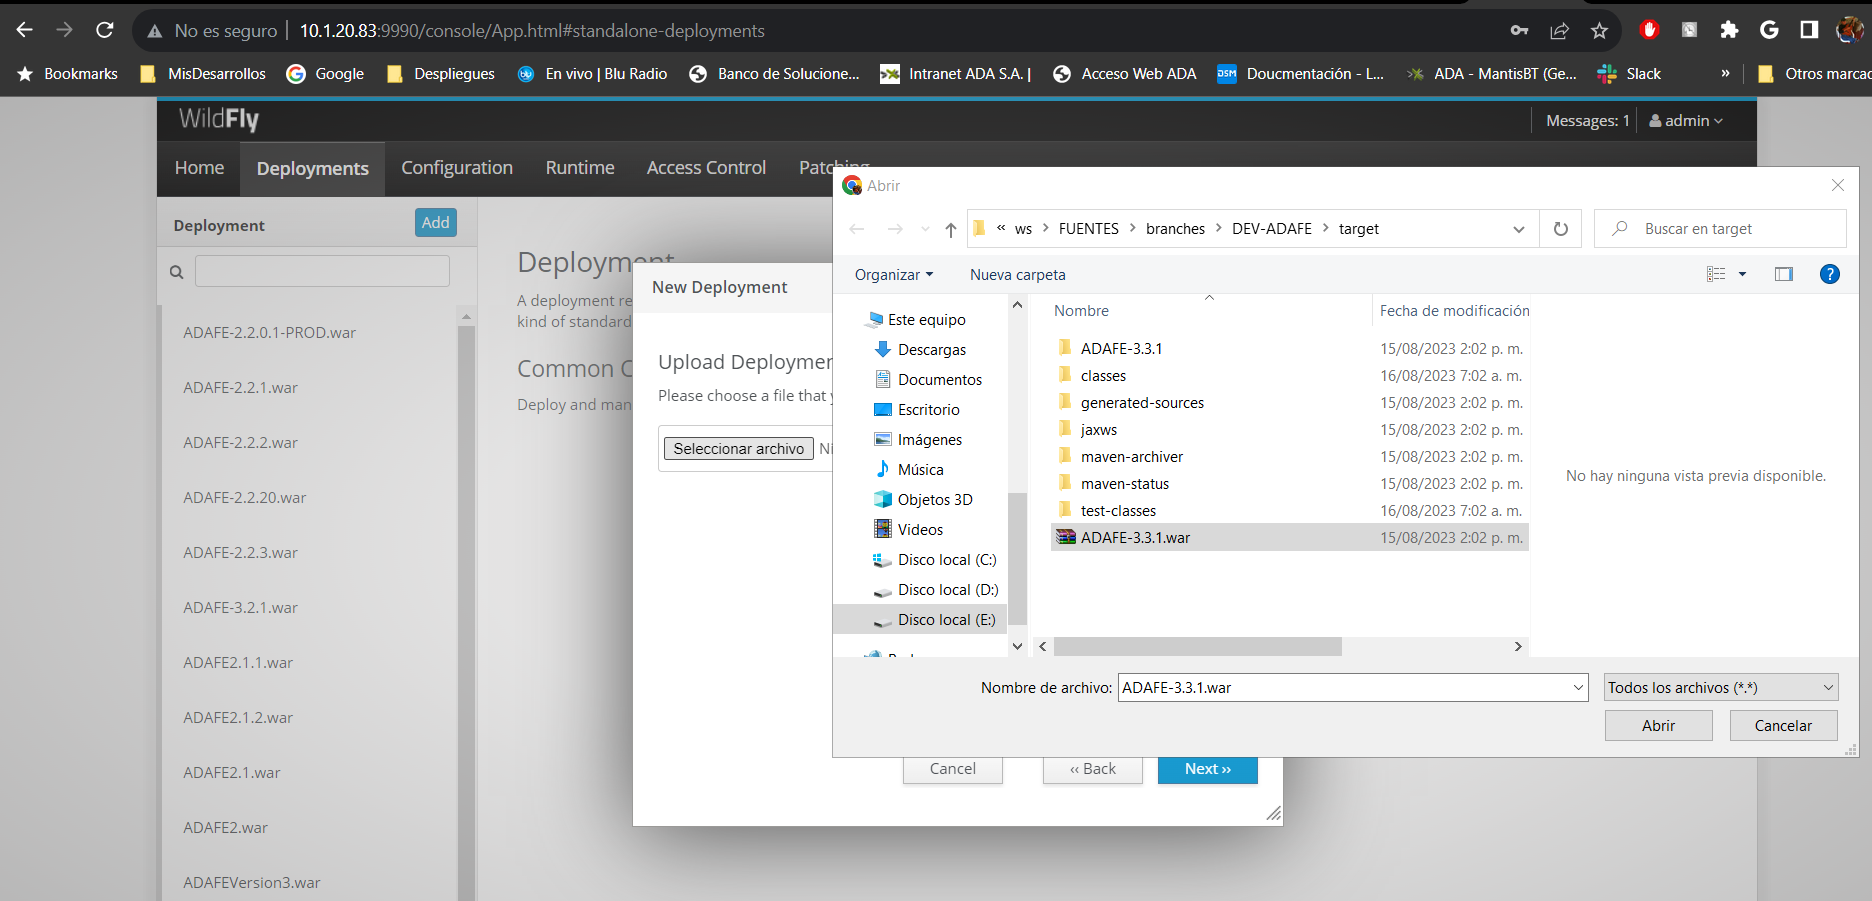This screenshot has width=1872, height=901.
Task: Bookmark this page with star icon
Action: [x=1599, y=30]
